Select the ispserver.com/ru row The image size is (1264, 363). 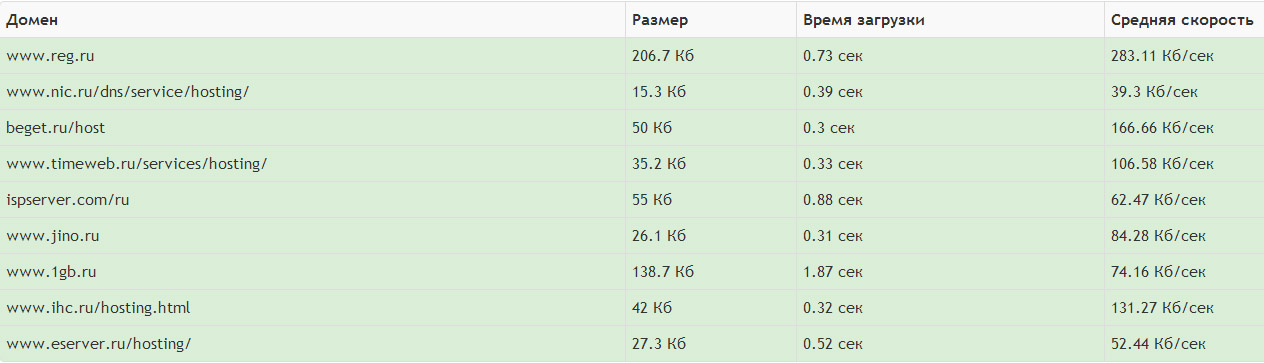(x=632, y=200)
